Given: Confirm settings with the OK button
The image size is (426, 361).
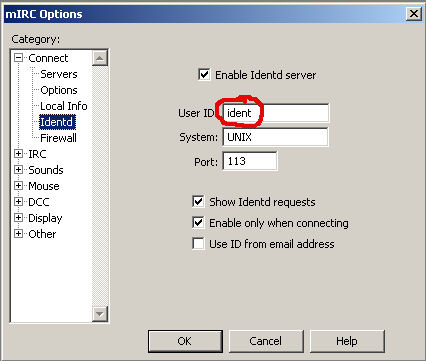Looking at the screenshot, I should (185, 341).
